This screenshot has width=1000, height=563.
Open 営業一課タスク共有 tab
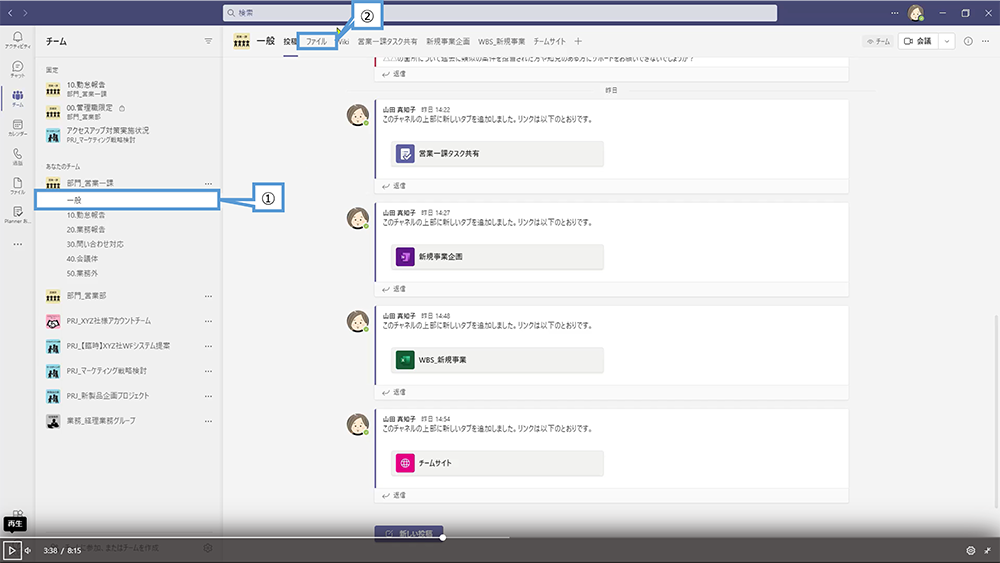pyautogui.click(x=387, y=41)
